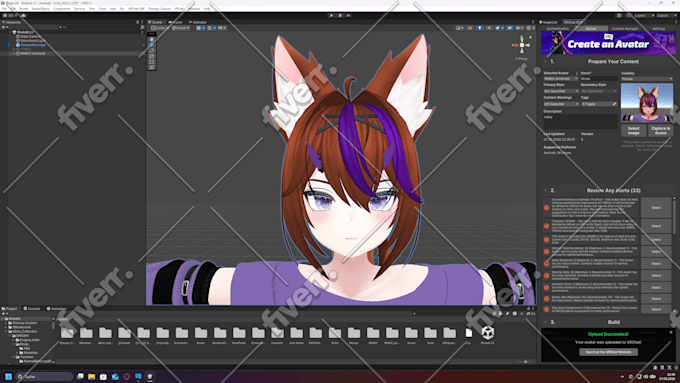Viewport: 680px width, 383px height.
Task: Collapse the Prepare Your Content section
Action: (x=546, y=61)
